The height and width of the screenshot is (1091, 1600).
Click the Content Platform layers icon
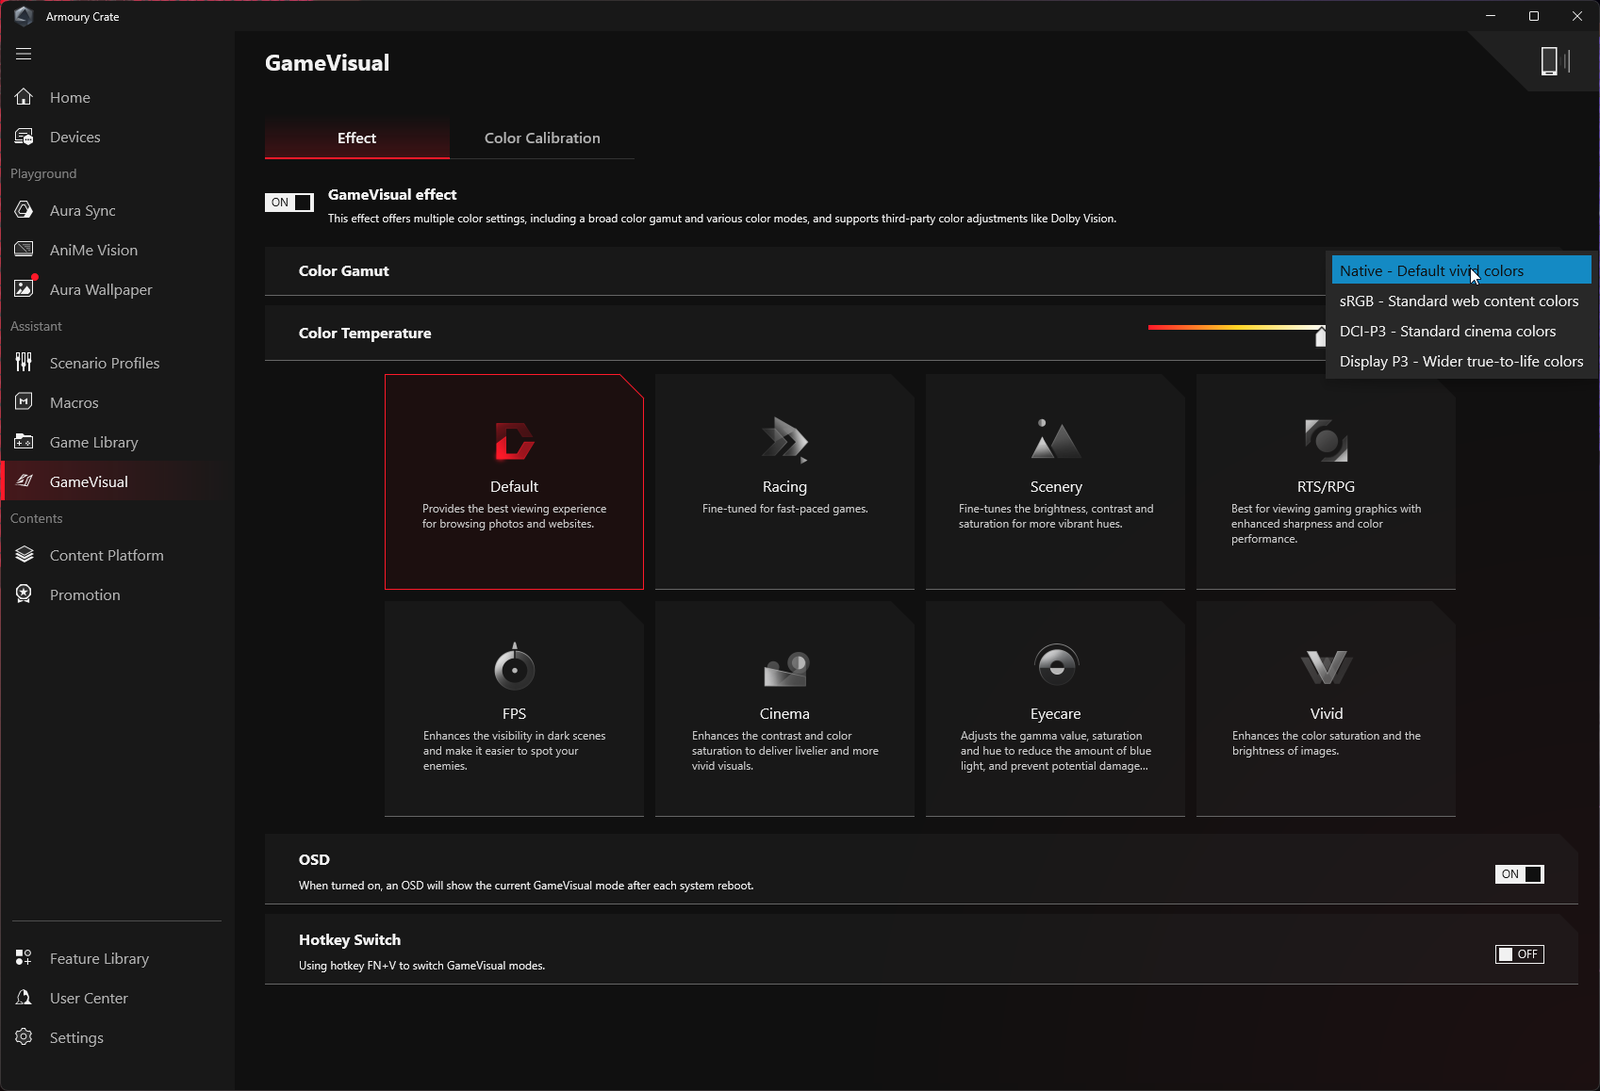pos(24,555)
